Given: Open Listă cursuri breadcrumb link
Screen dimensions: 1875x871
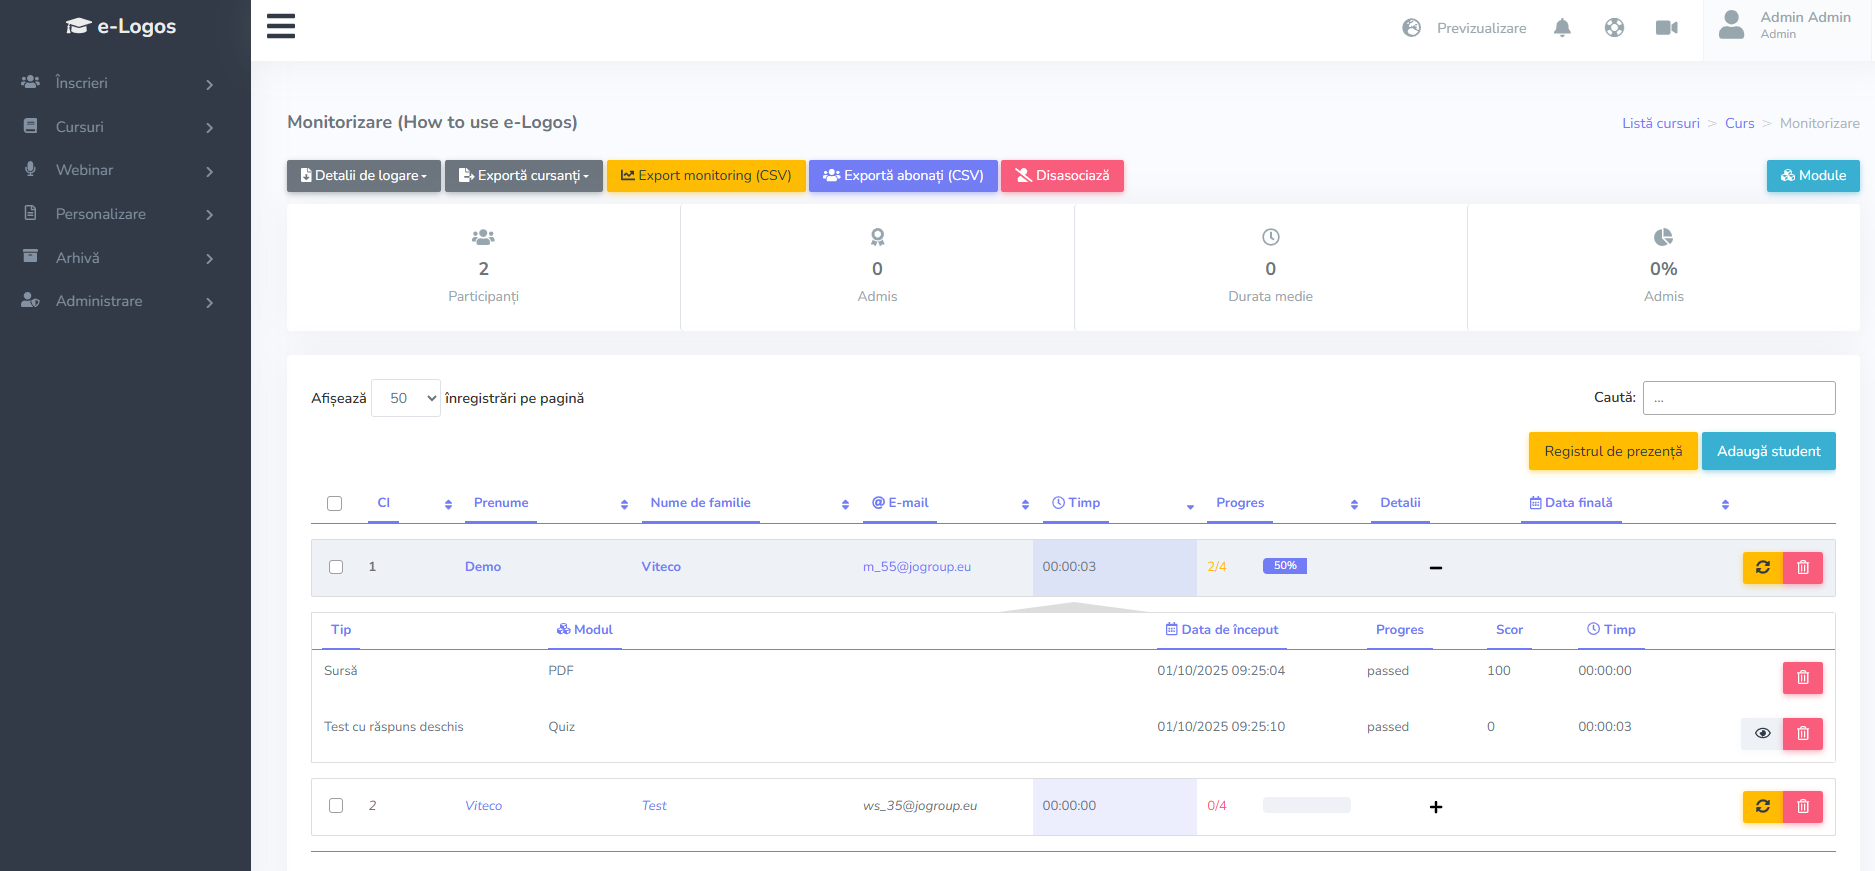Looking at the screenshot, I should tap(1660, 123).
